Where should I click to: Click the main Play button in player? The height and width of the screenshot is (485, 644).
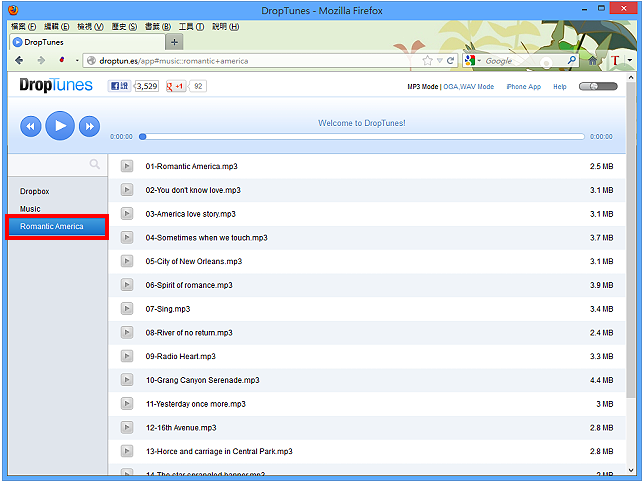point(60,126)
